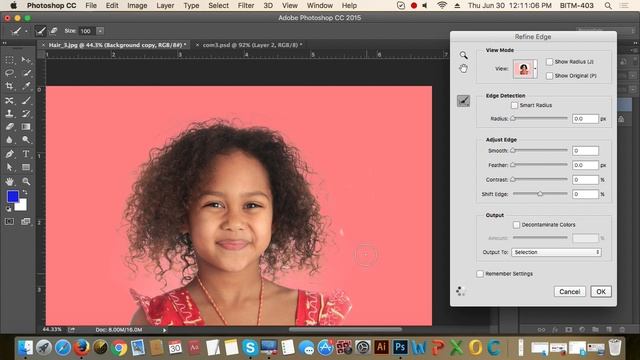Select the Crop tool
Image resolution: width=640 pixels, height=360 pixels.
tap(9, 86)
